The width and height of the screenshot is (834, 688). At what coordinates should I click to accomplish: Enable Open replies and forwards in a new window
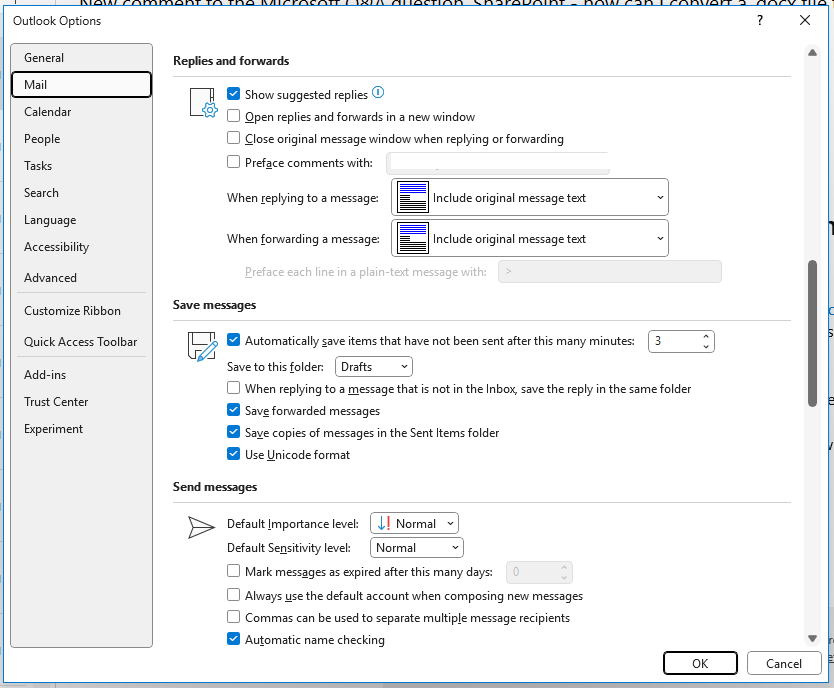[233, 116]
